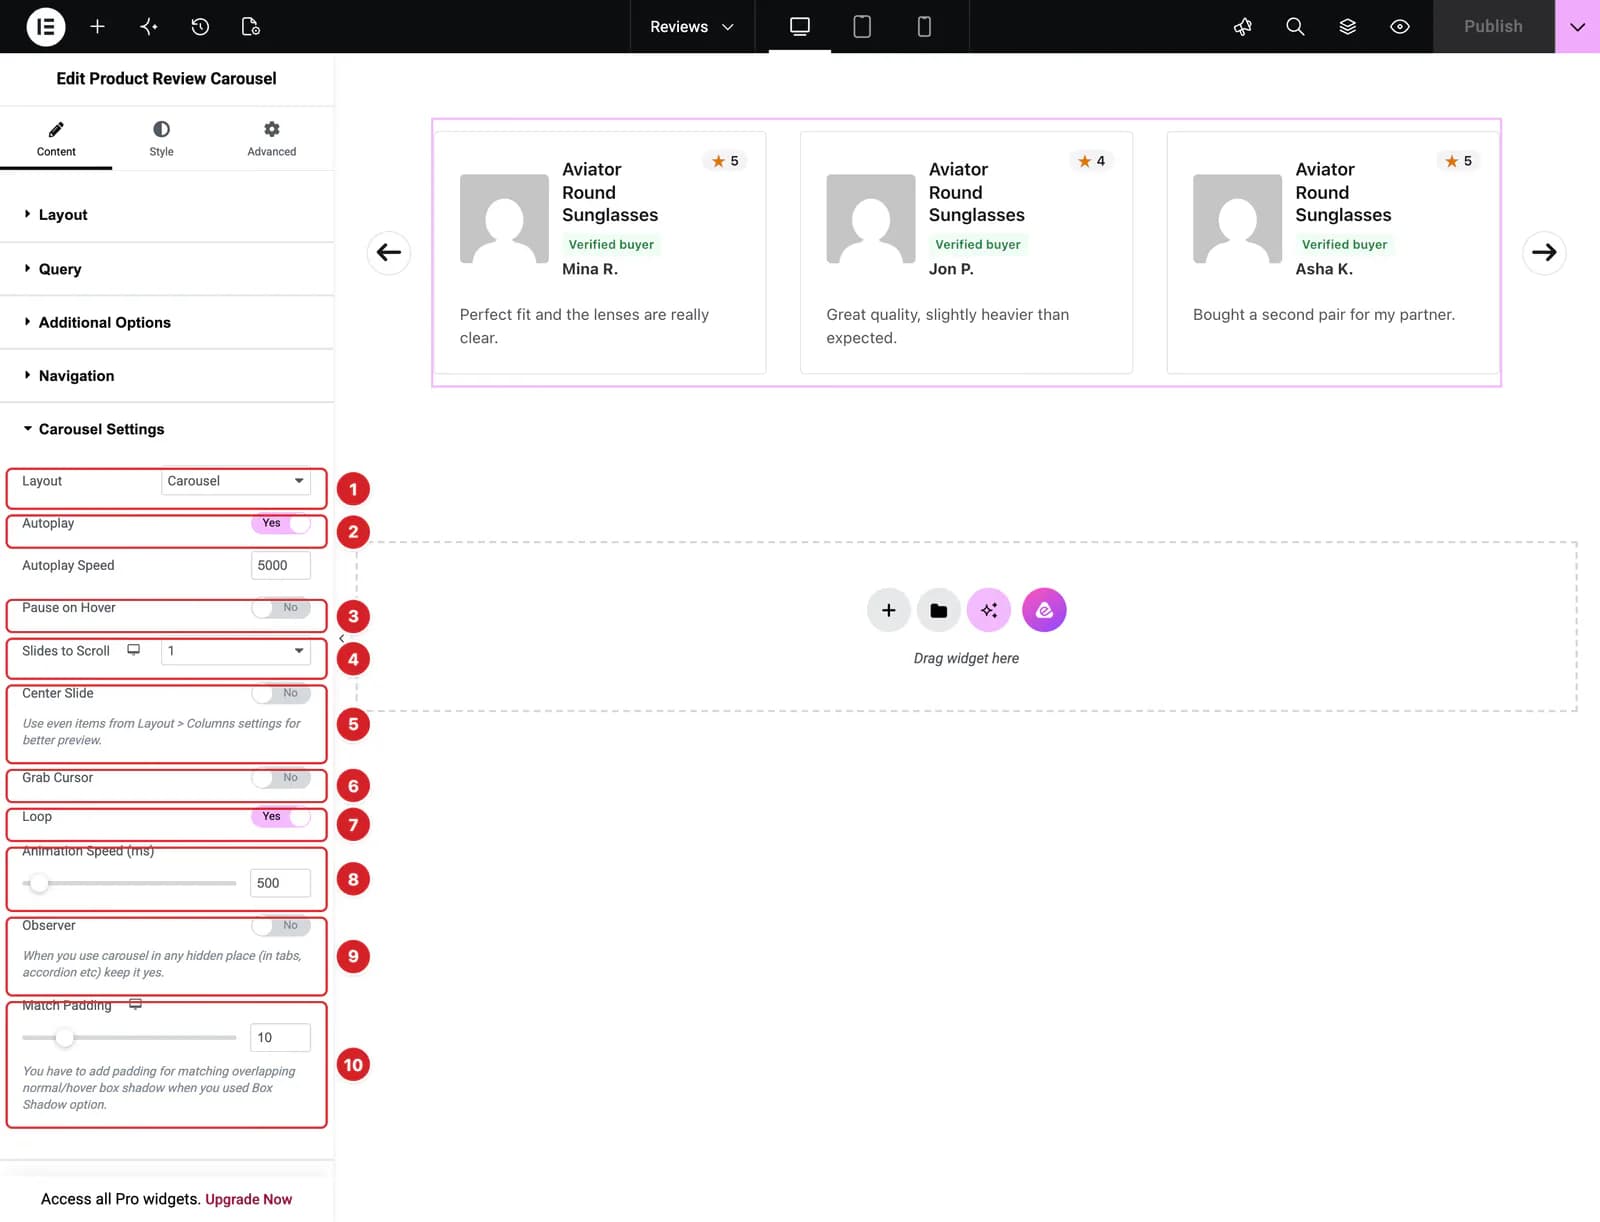Toggle the Autoplay switch
The width and height of the screenshot is (1600, 1222).
[x=281, y=523]
